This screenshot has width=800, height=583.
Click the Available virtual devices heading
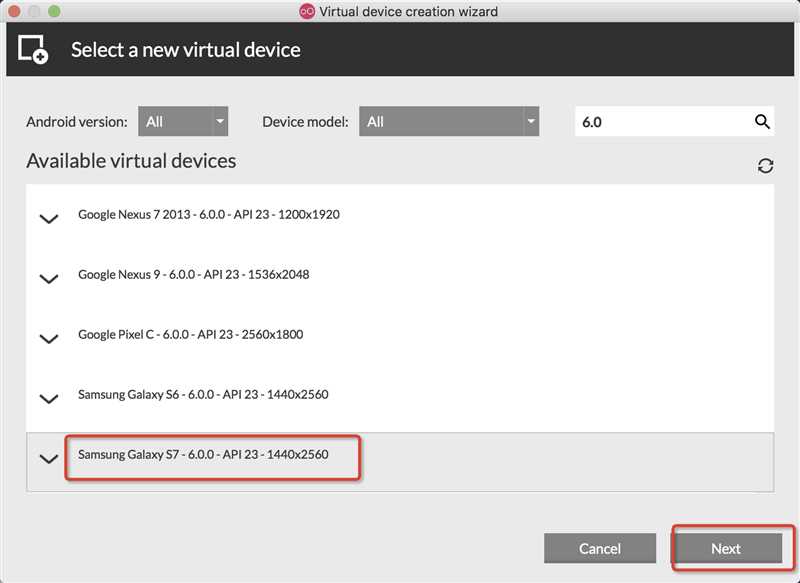point(131,161)
